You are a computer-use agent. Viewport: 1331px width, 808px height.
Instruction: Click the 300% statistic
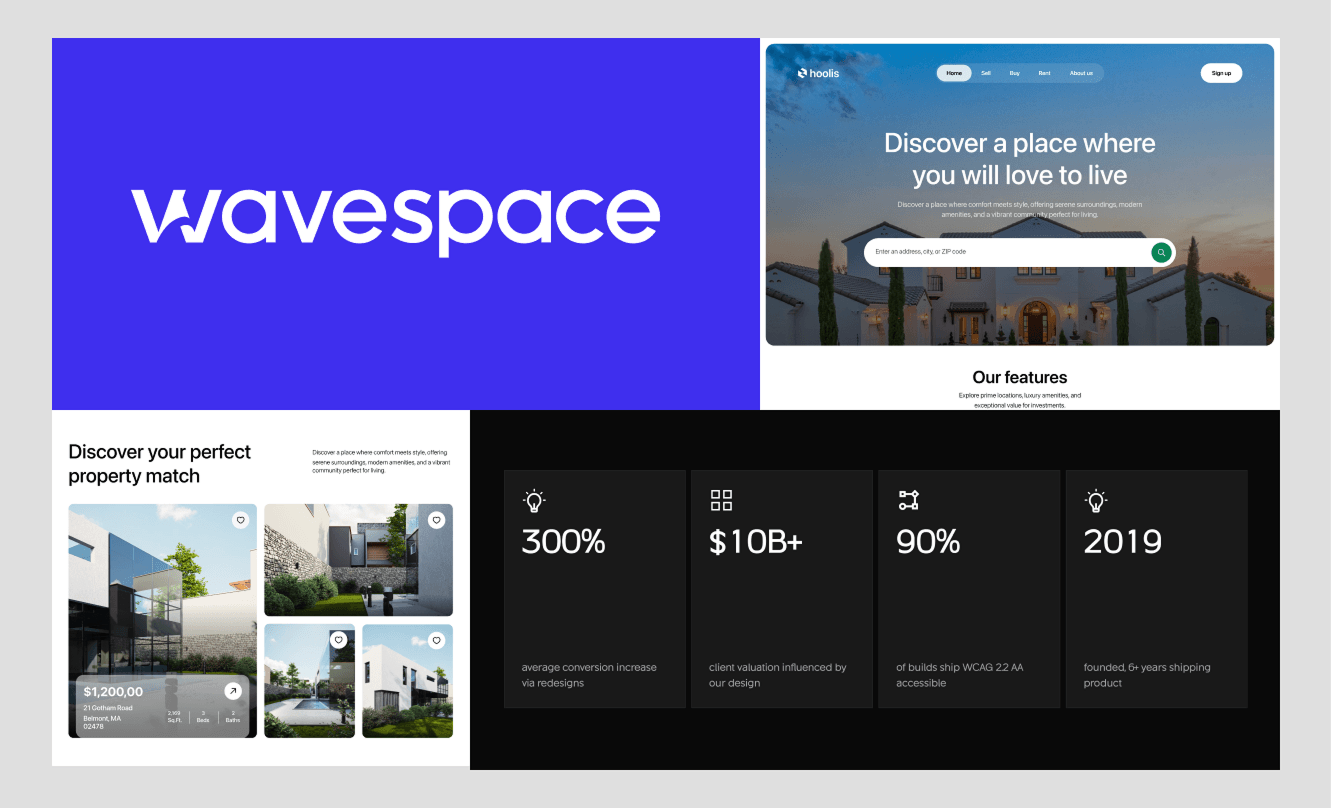[564, 542]
